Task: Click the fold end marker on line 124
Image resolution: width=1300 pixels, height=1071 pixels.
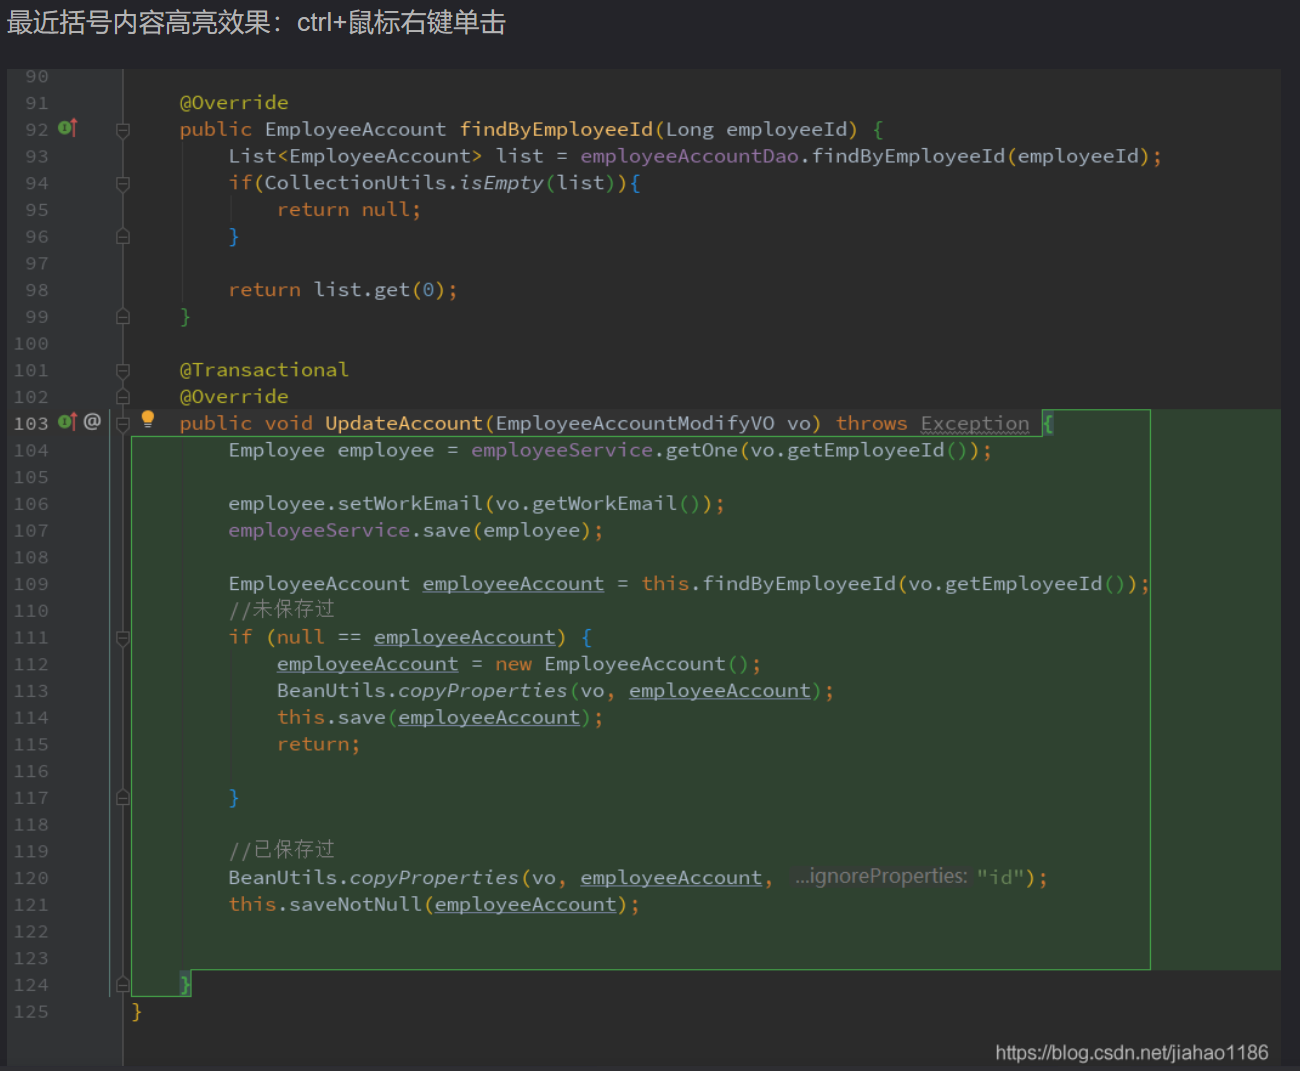Action: 123,985
